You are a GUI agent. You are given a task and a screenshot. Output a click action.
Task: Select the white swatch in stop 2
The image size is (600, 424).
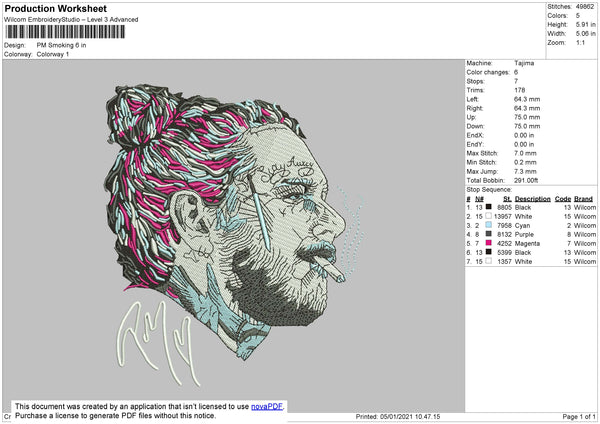tap(488, 216)
